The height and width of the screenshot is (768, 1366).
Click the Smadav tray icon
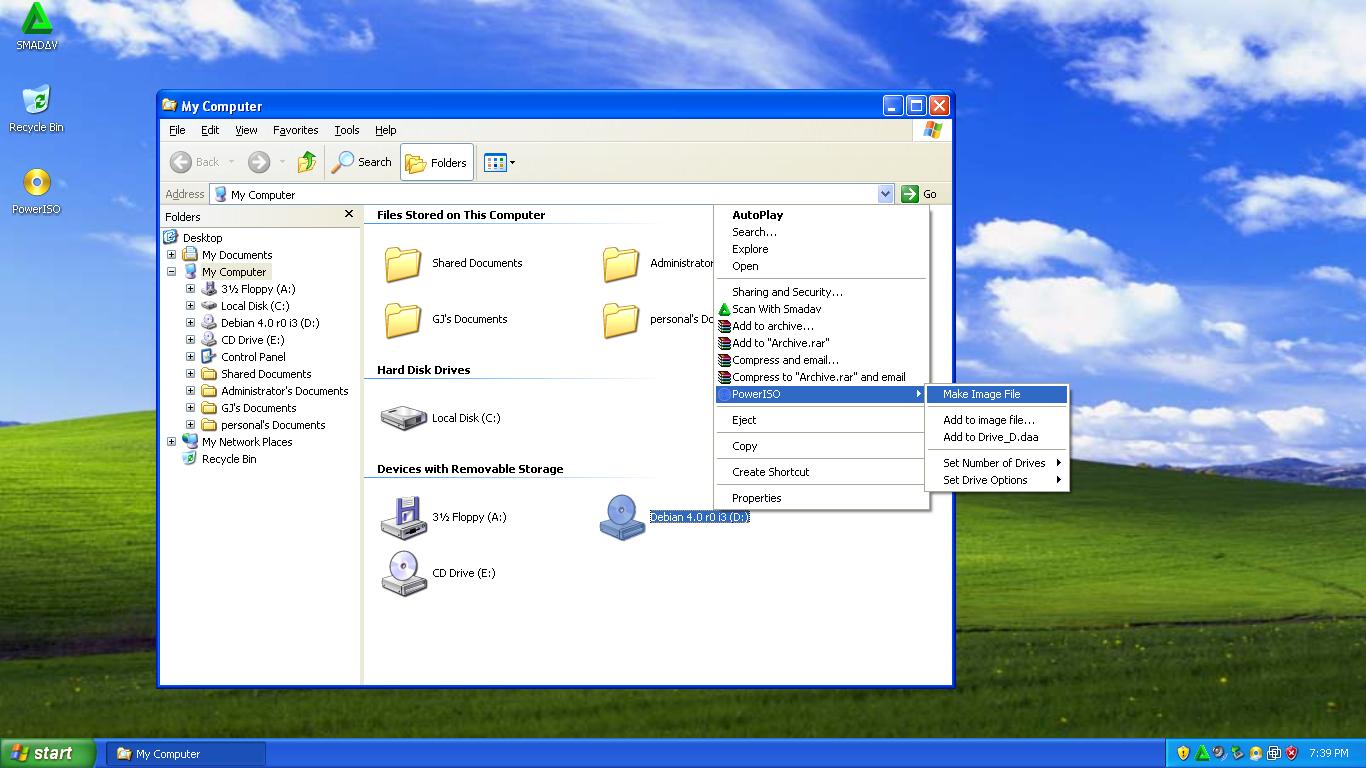pyautogui.click(x=1202, y=753)
